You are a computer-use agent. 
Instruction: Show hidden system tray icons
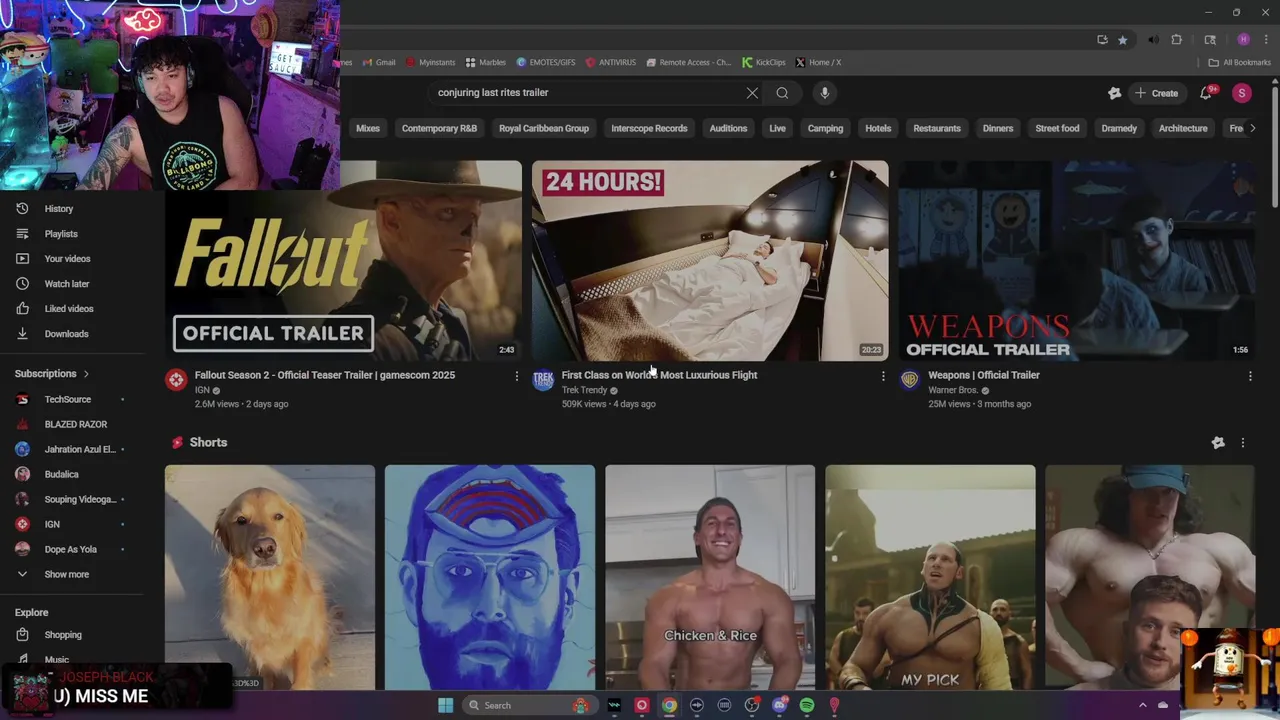(x=1143, y=705)
